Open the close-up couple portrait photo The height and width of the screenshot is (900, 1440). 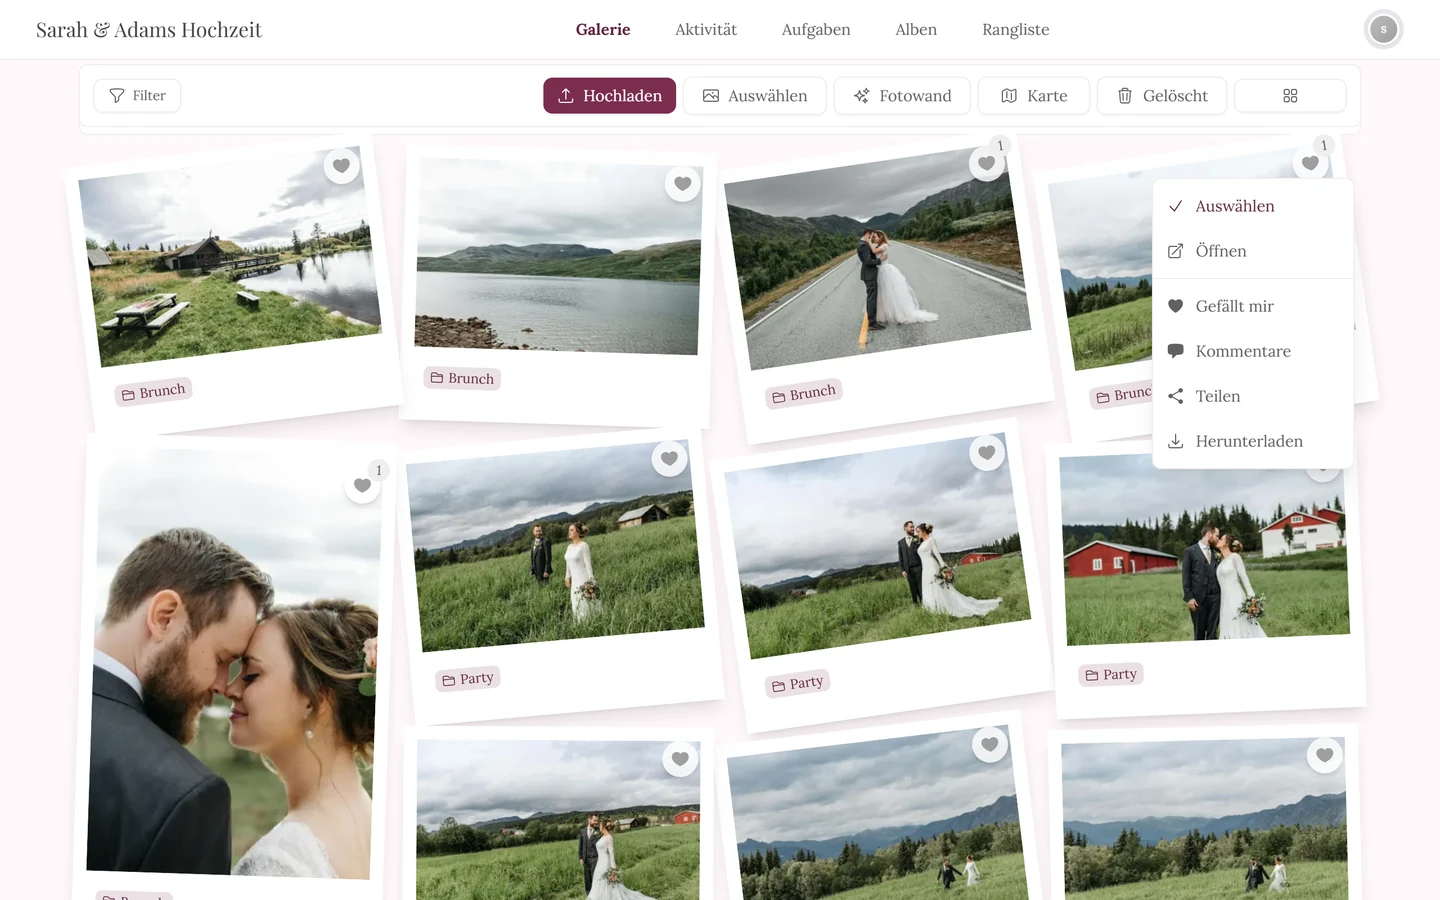(x=233, y=662)
